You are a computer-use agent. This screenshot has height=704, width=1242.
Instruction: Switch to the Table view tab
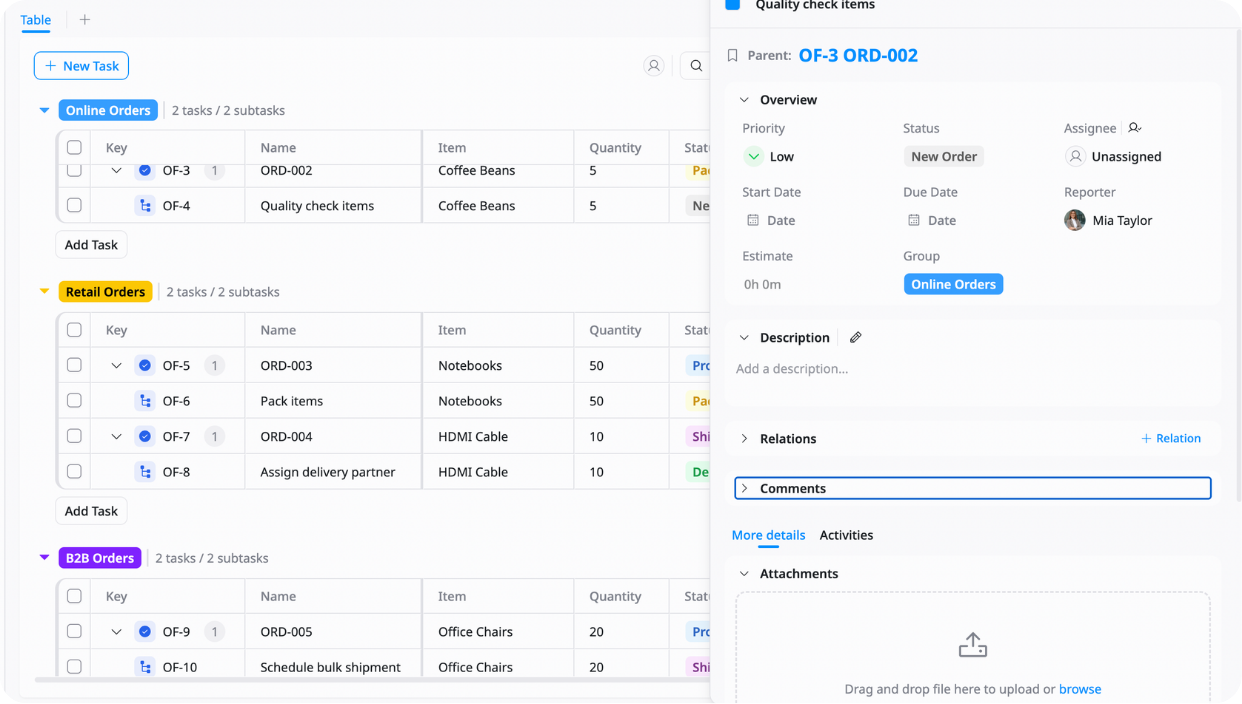click(36, 20)
